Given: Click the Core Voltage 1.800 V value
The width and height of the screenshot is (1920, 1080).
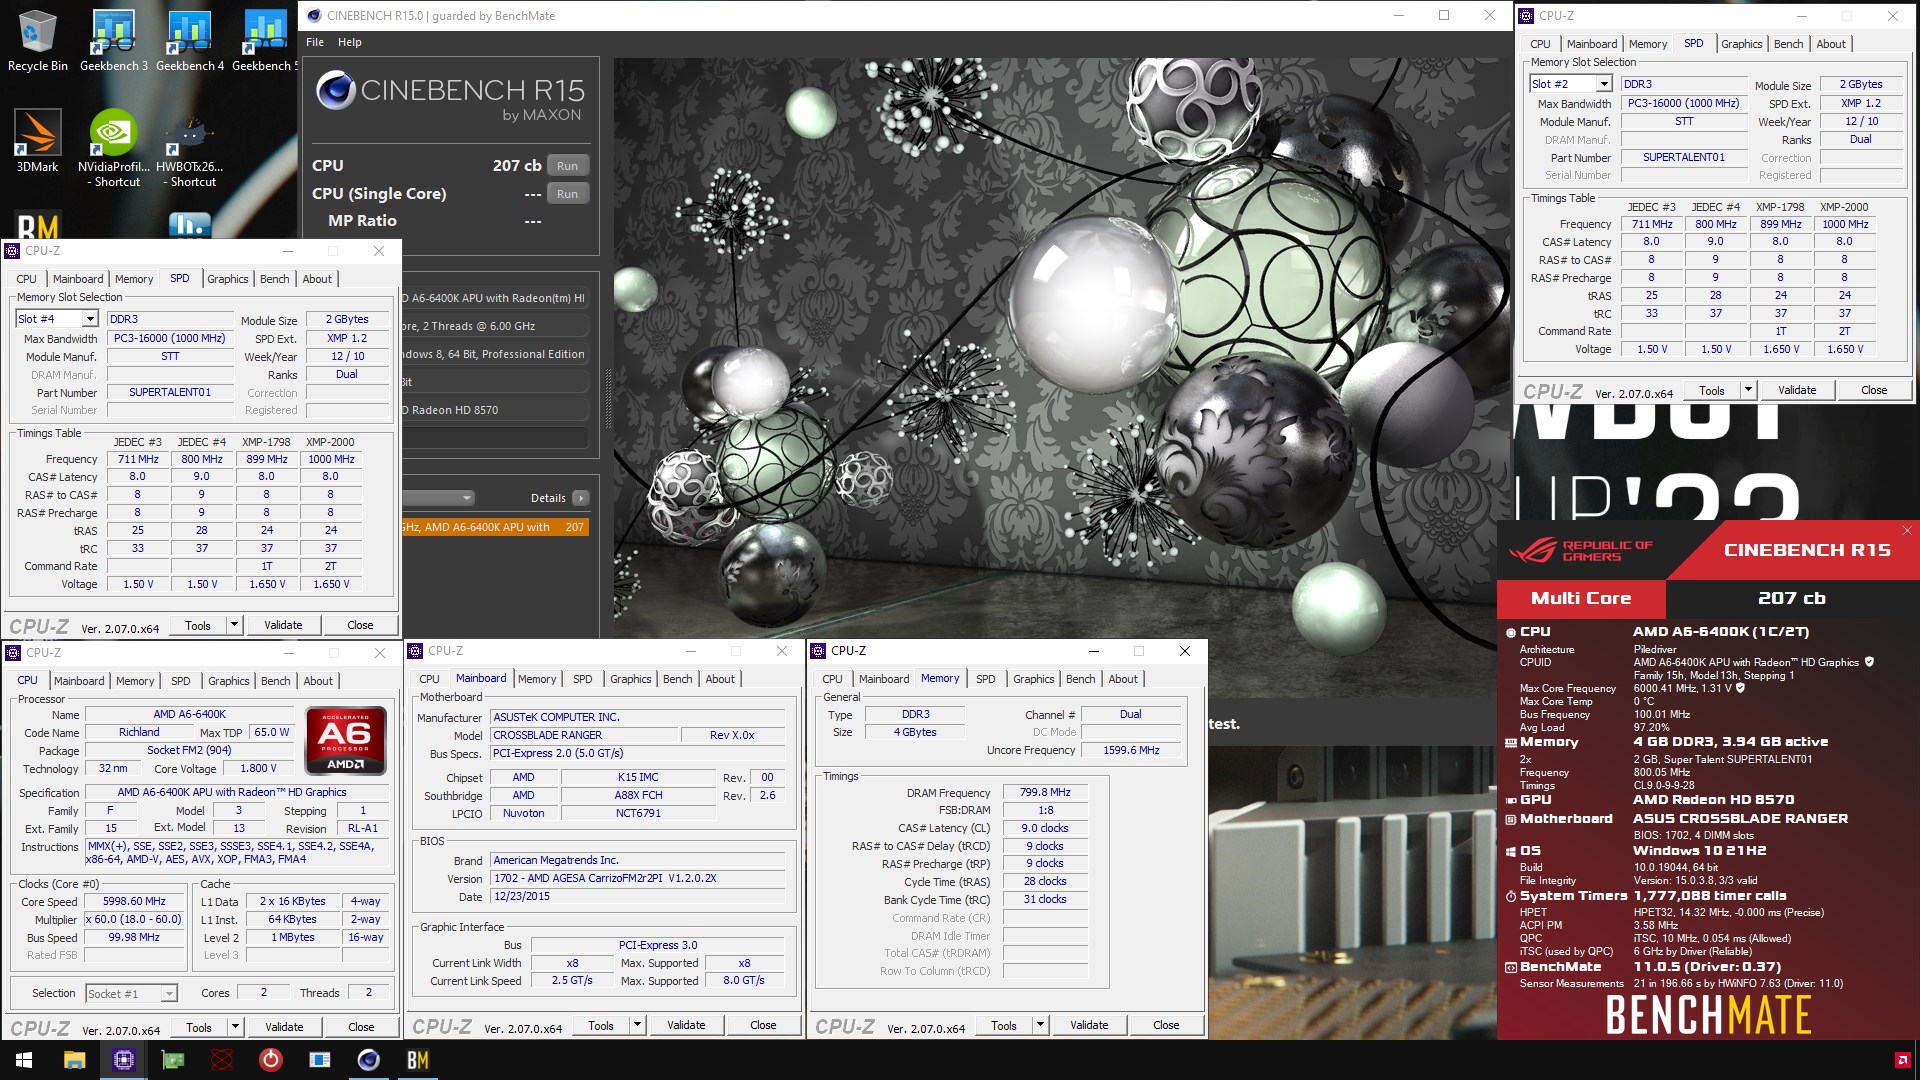Looking at the screenshot, I should (x=258, y=768).
